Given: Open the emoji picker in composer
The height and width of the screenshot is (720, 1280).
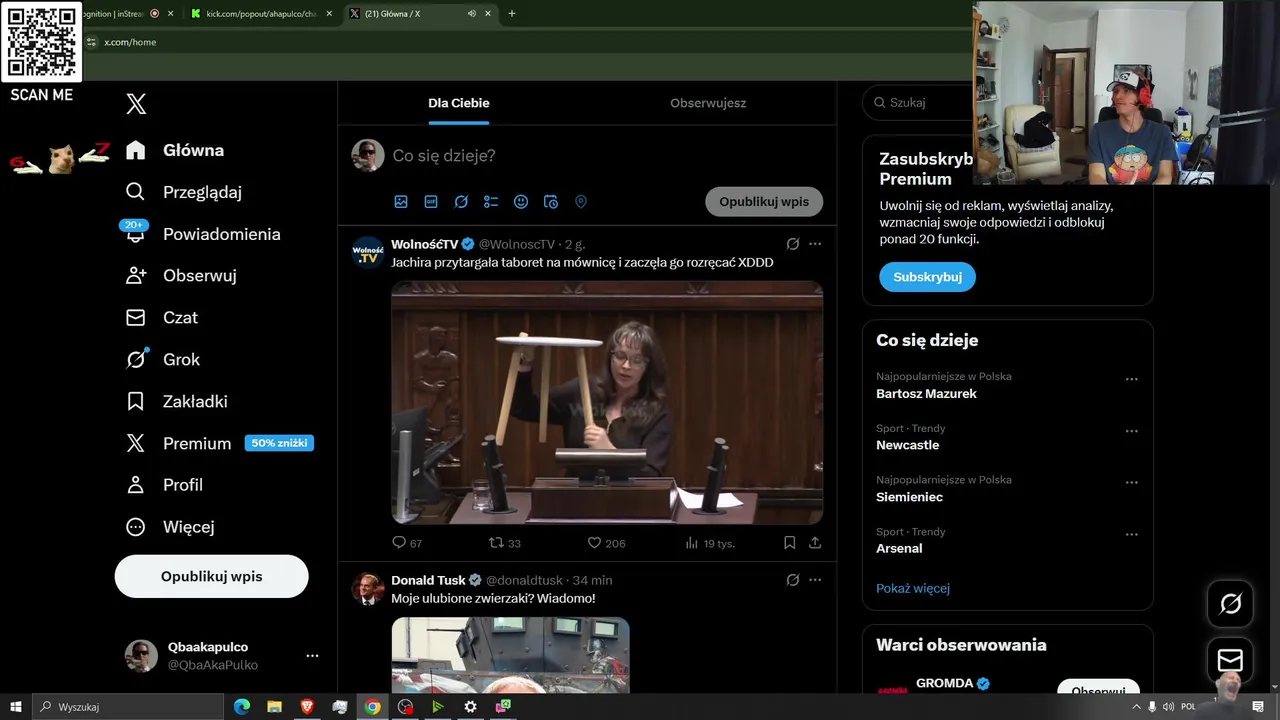Looking at the screenshot, I should point(521,202).
